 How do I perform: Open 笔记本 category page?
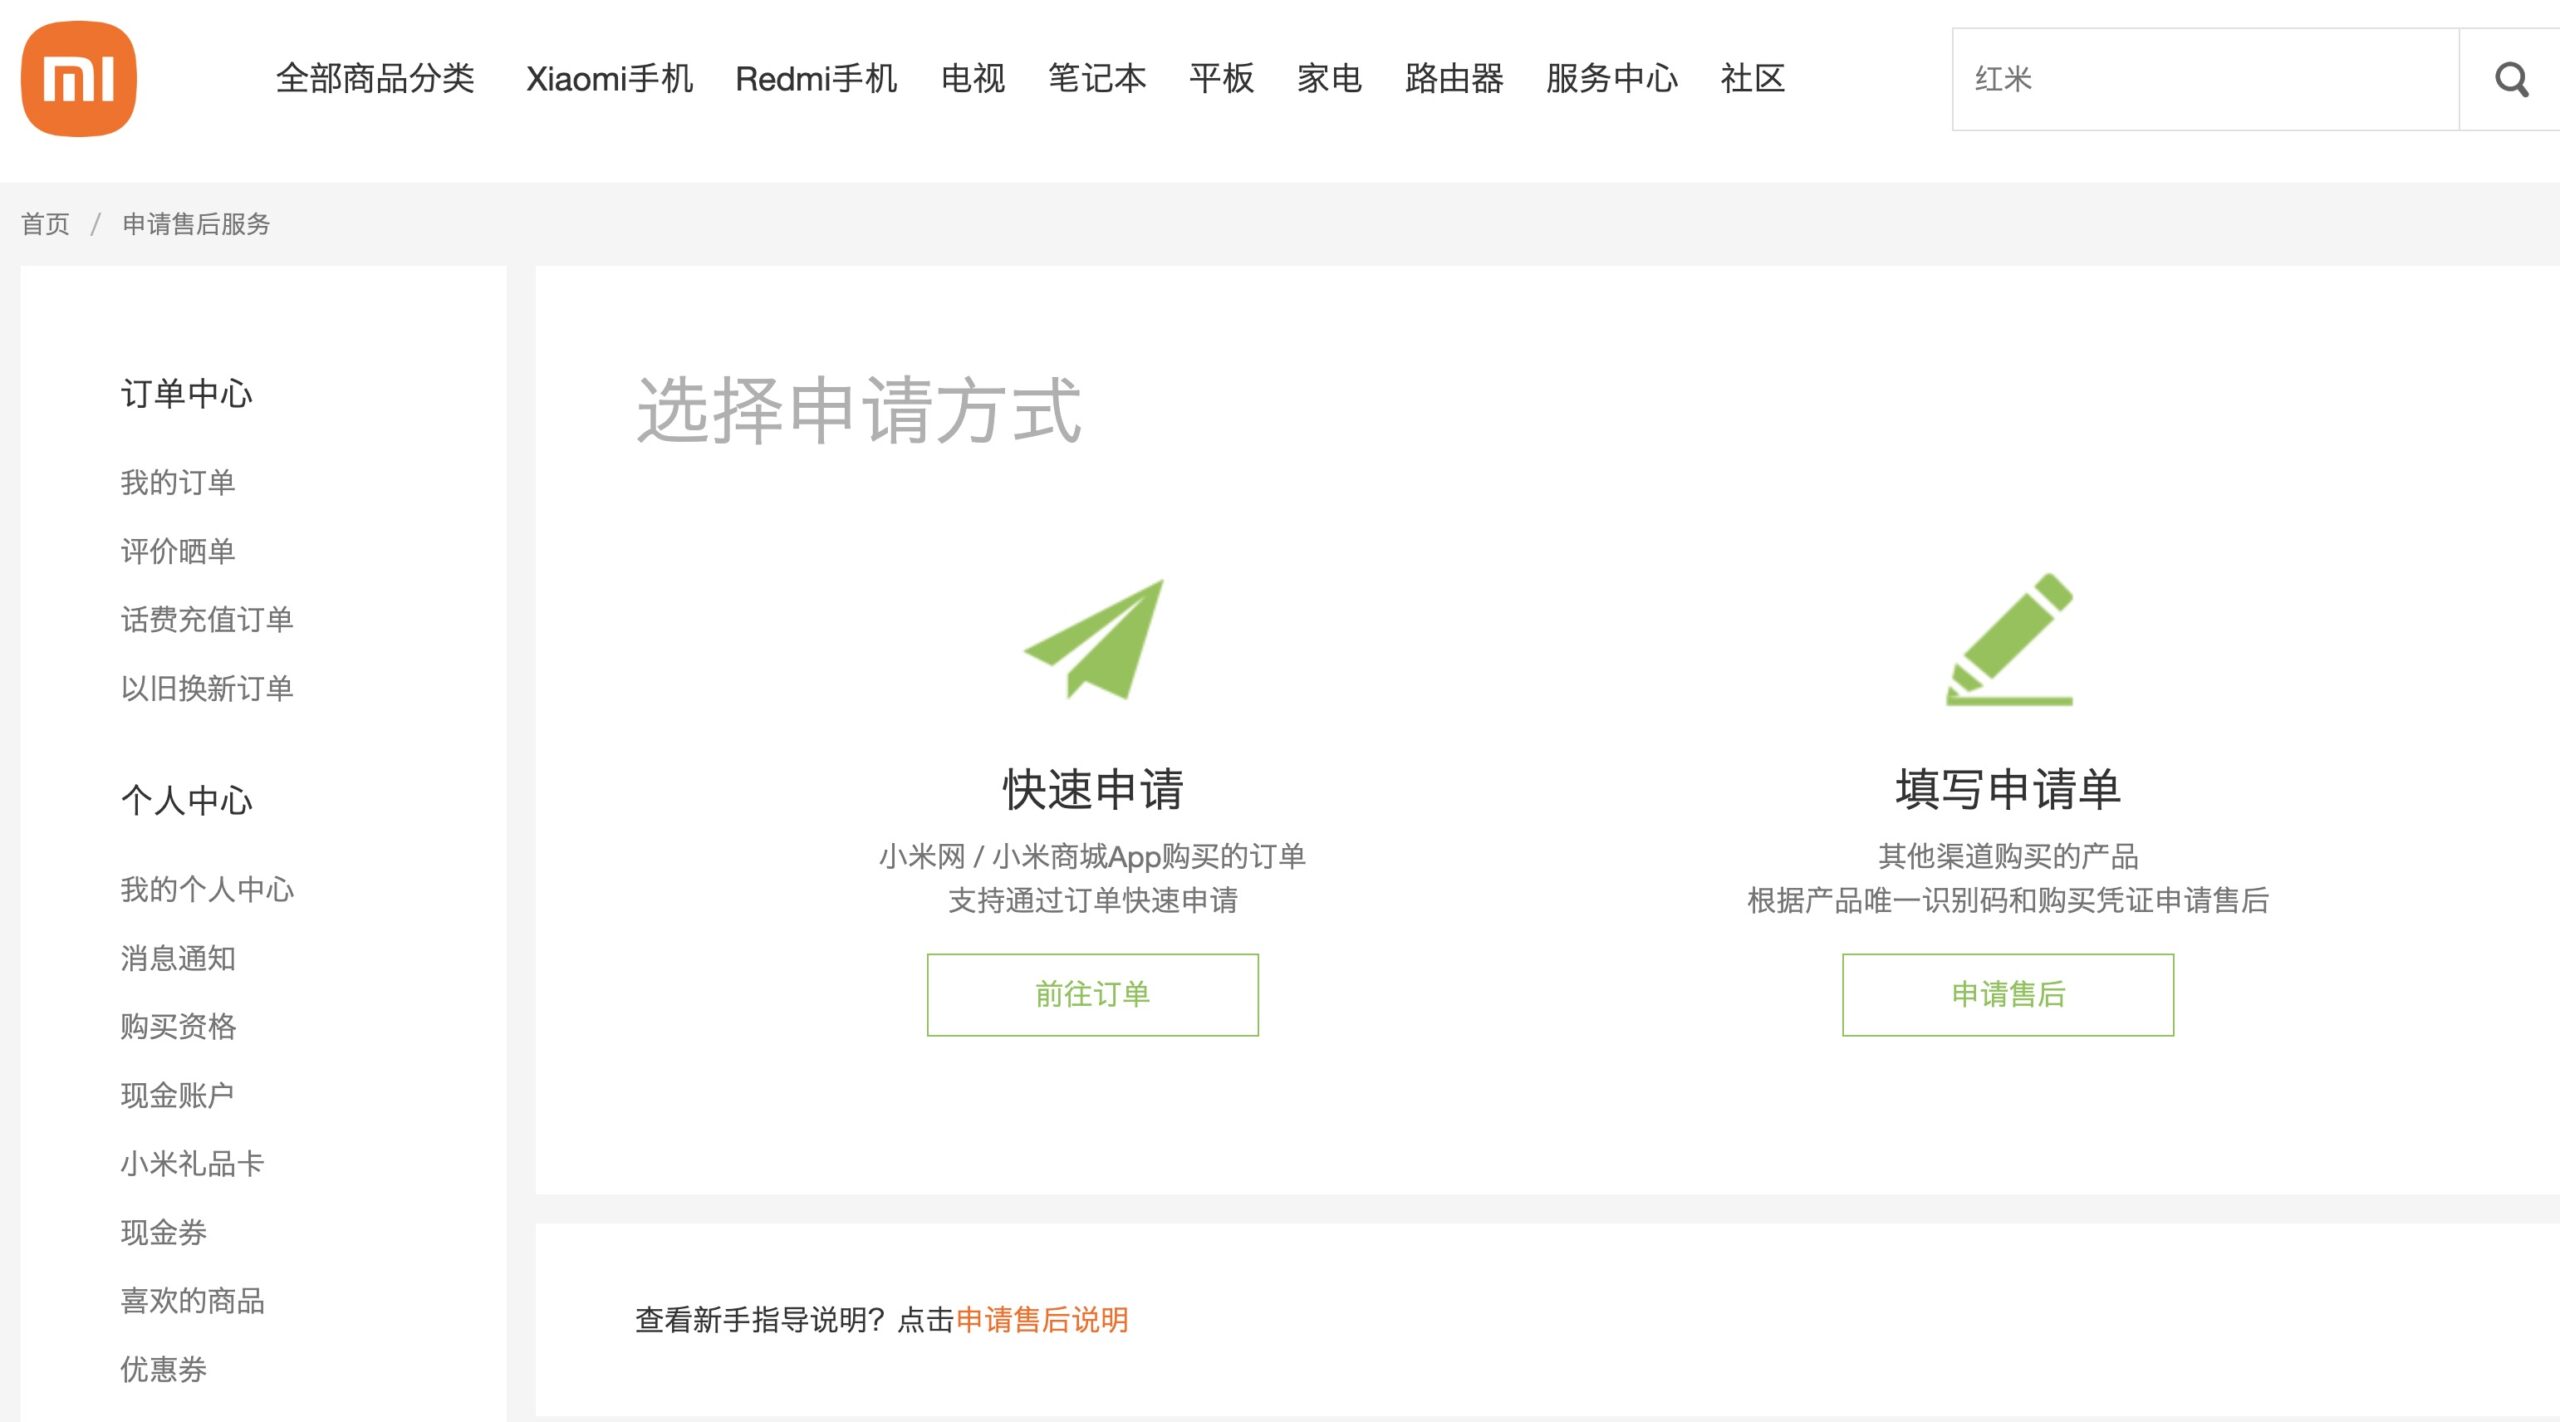point(1095,80)
